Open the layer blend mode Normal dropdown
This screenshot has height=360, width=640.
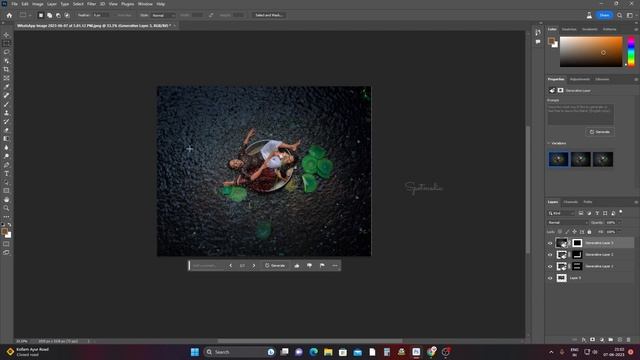click(567, 222)
